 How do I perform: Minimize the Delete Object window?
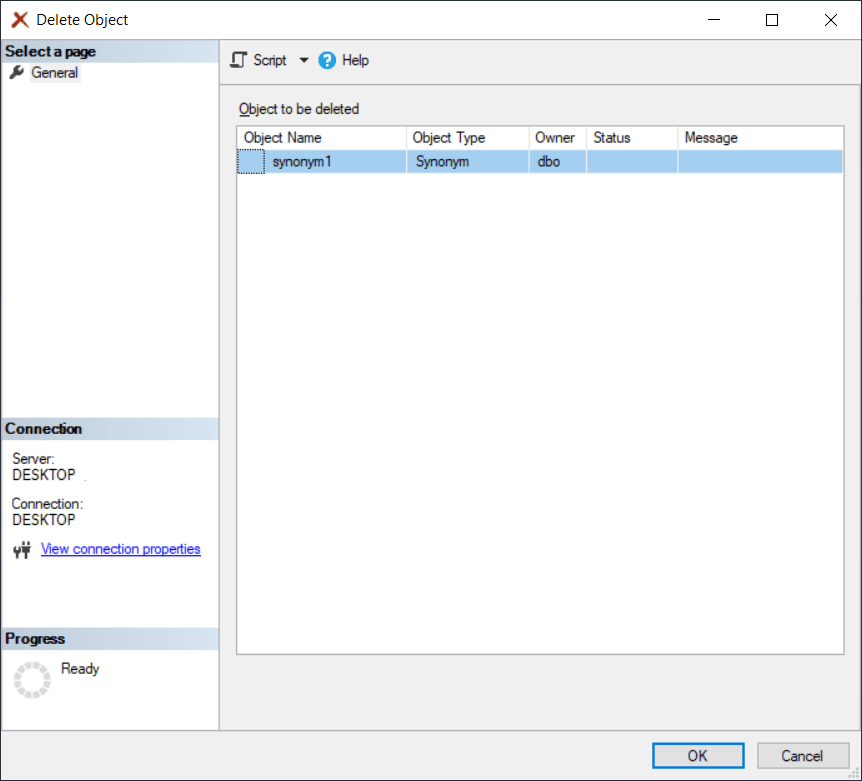tap(714, 20)
